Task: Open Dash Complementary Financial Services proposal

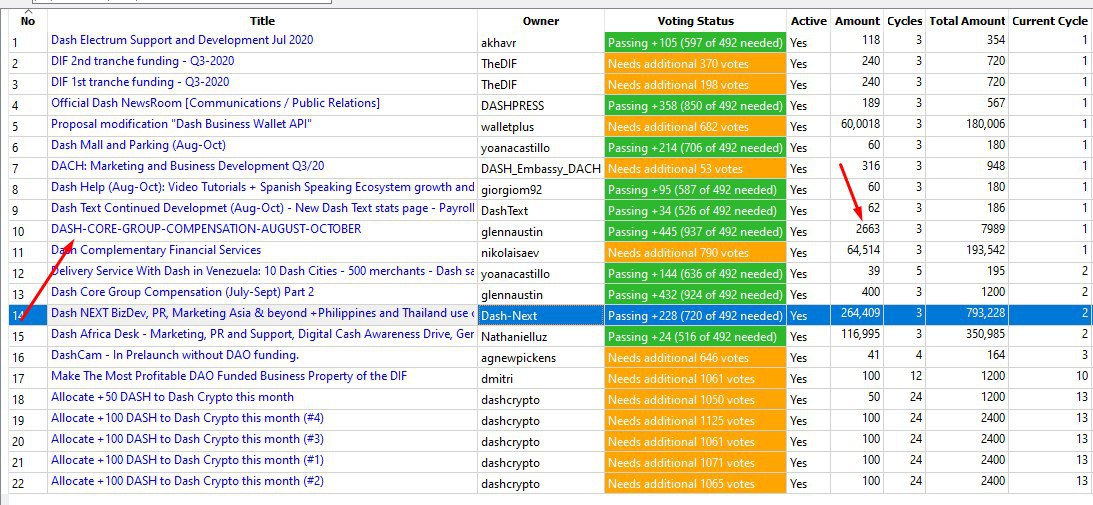Action: [156, 250]
